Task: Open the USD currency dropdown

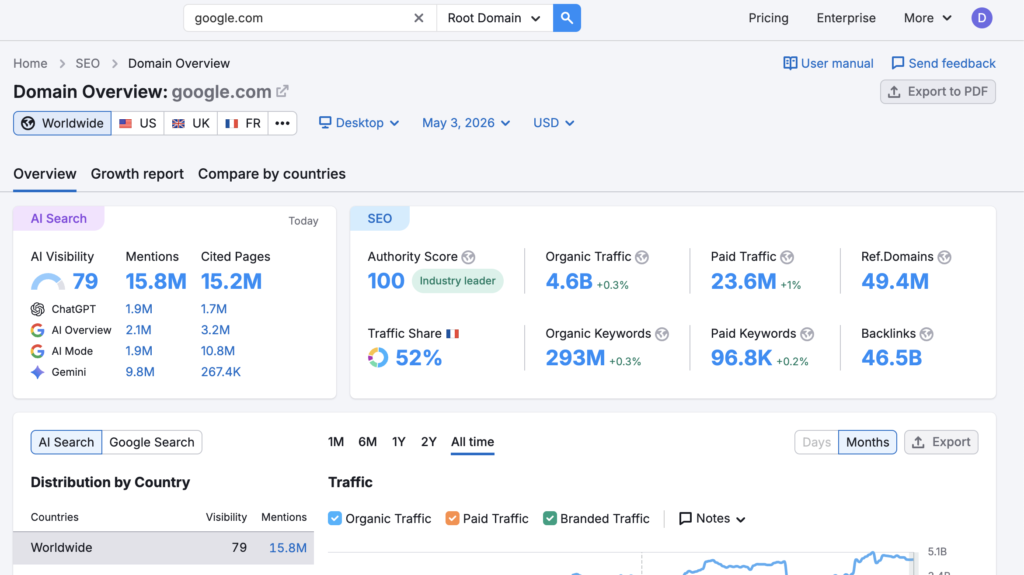Action: [553, 123]
